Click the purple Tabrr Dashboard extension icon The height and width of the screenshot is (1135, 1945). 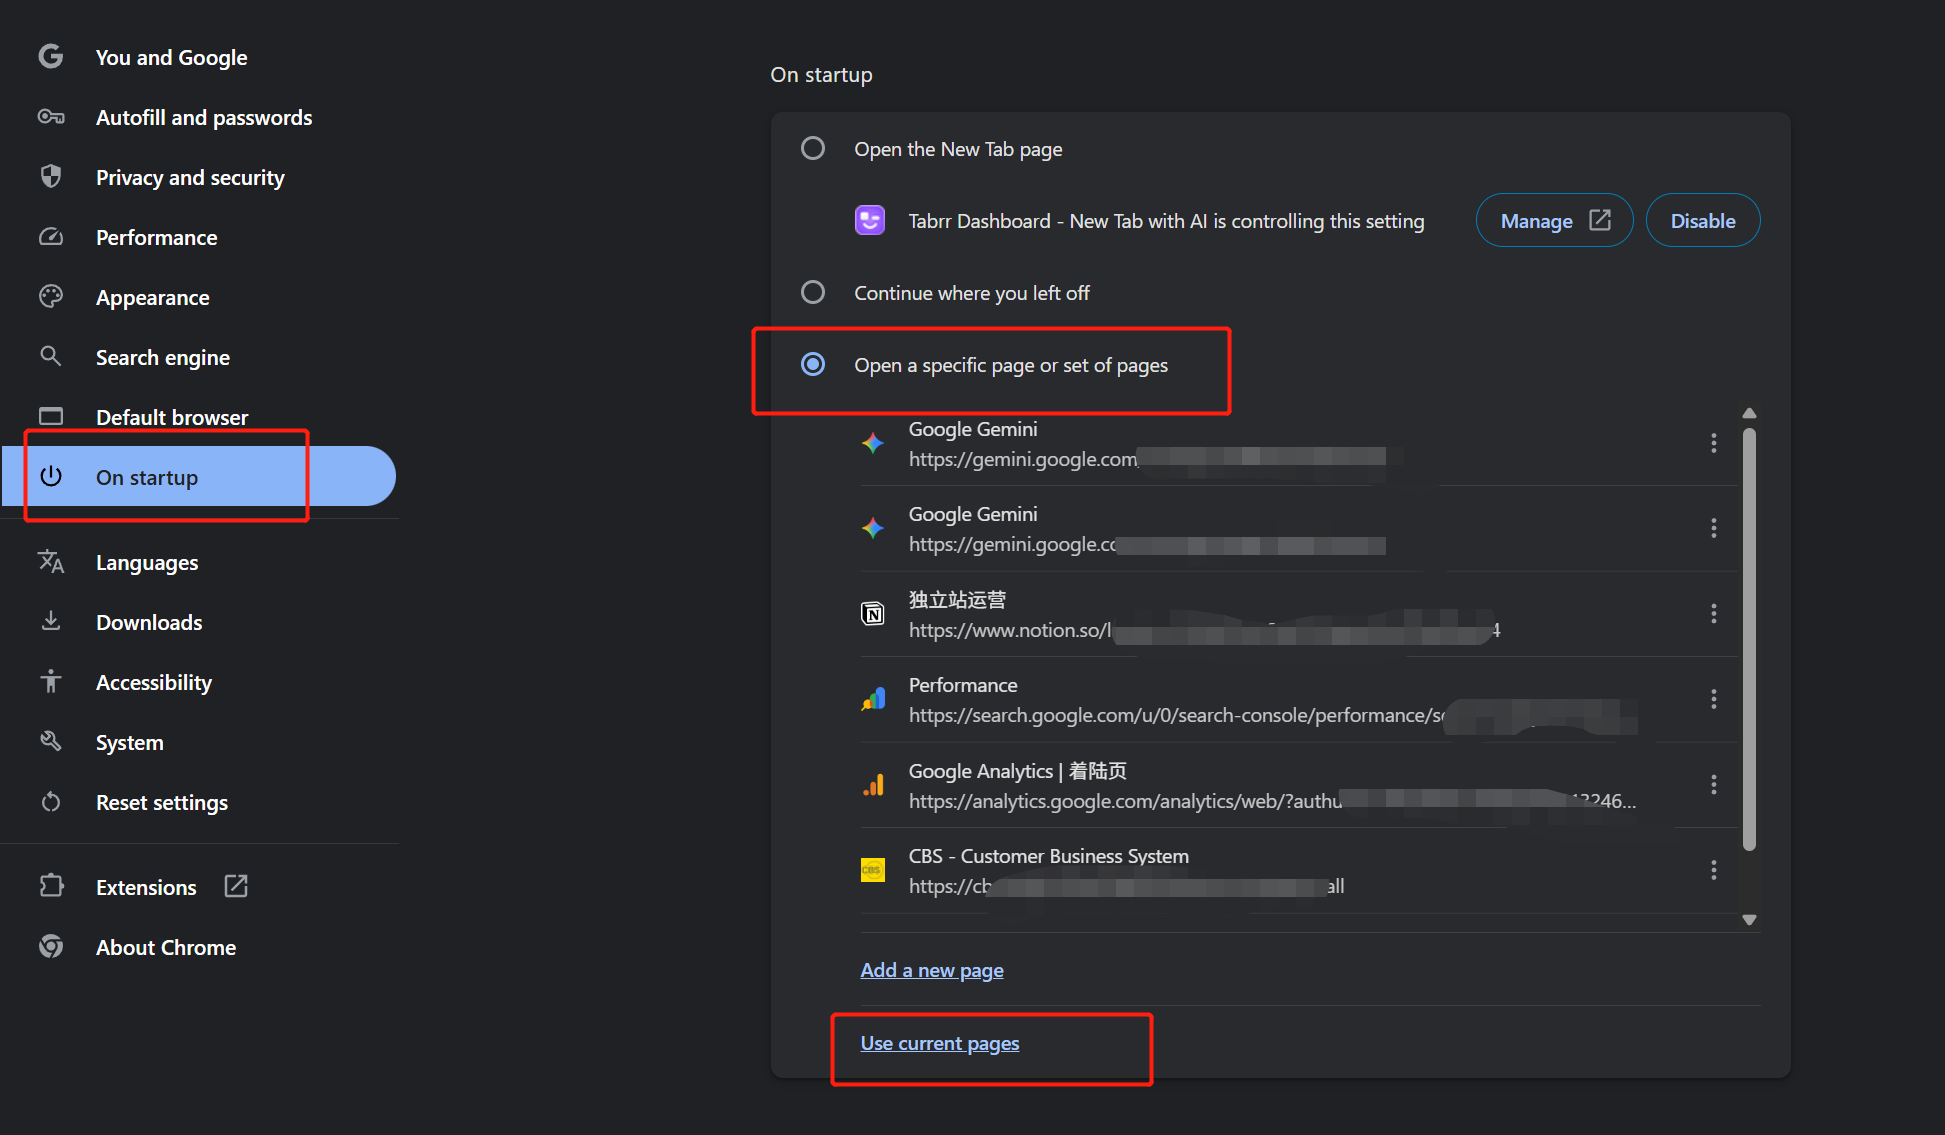870,220
